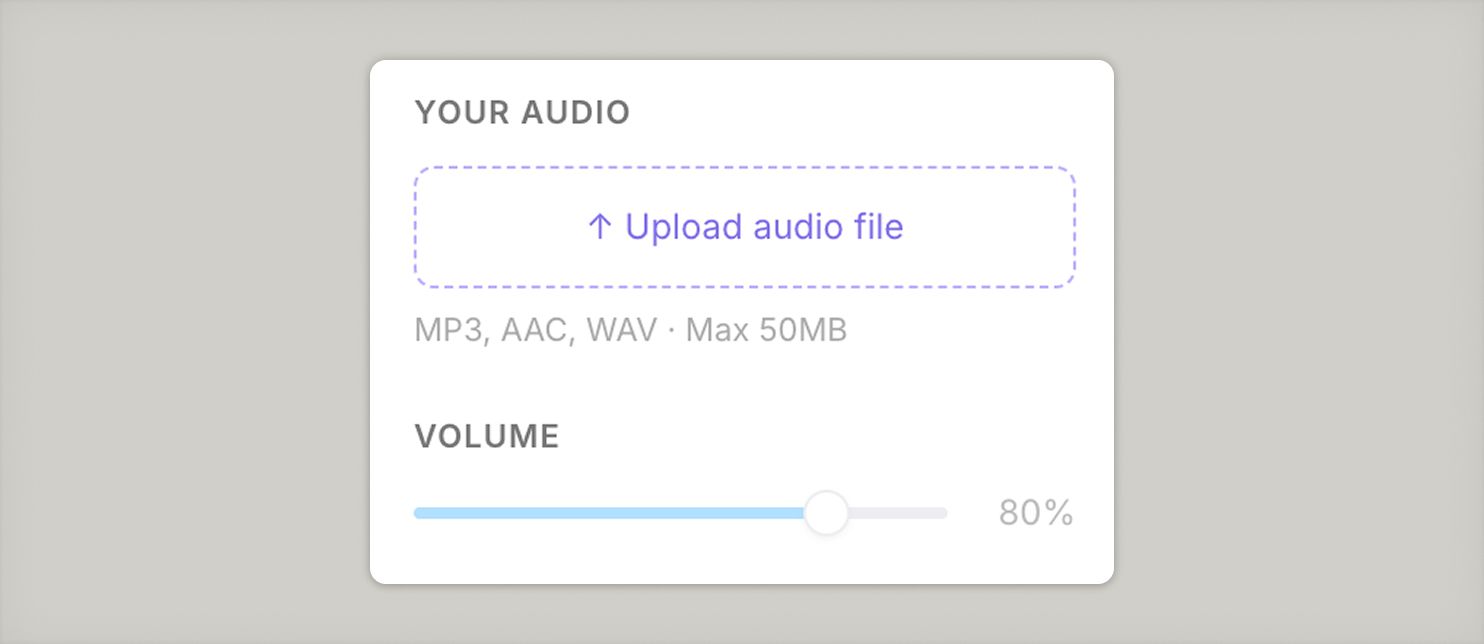Screen dimensions: 1484x644
Task: Click the VOLUME section header
Action: pyautogui.click(x=487, y=436)
